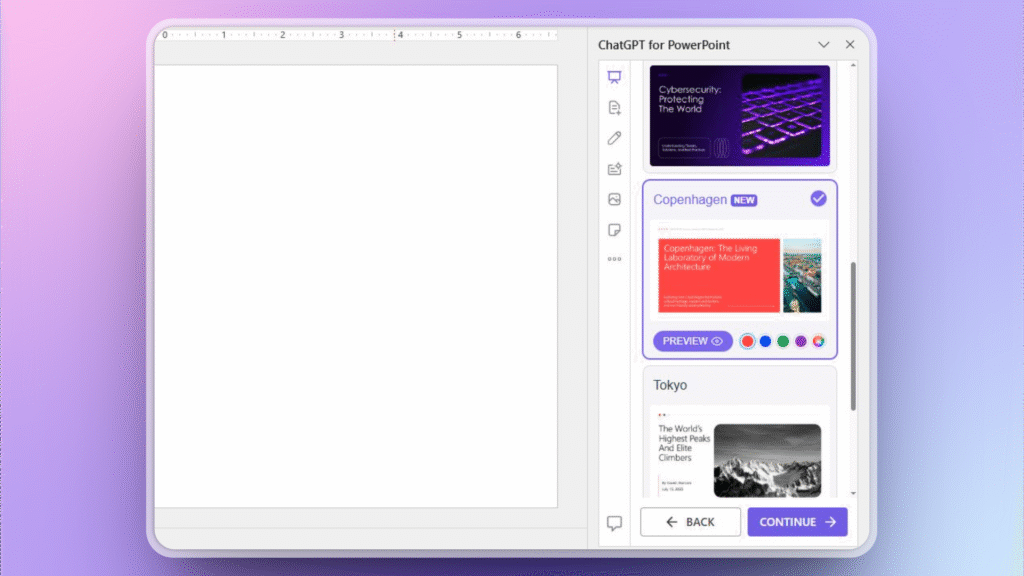Open the feedback chat bubble
Viewport: 1024px width, 576px height.
614,521
